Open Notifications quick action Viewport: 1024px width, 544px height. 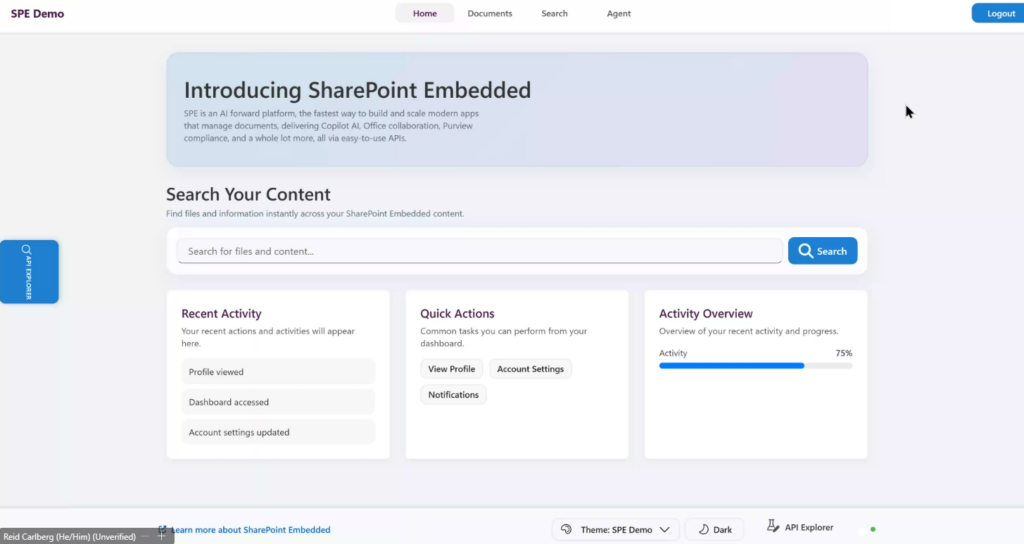click(x=453, y=394)
